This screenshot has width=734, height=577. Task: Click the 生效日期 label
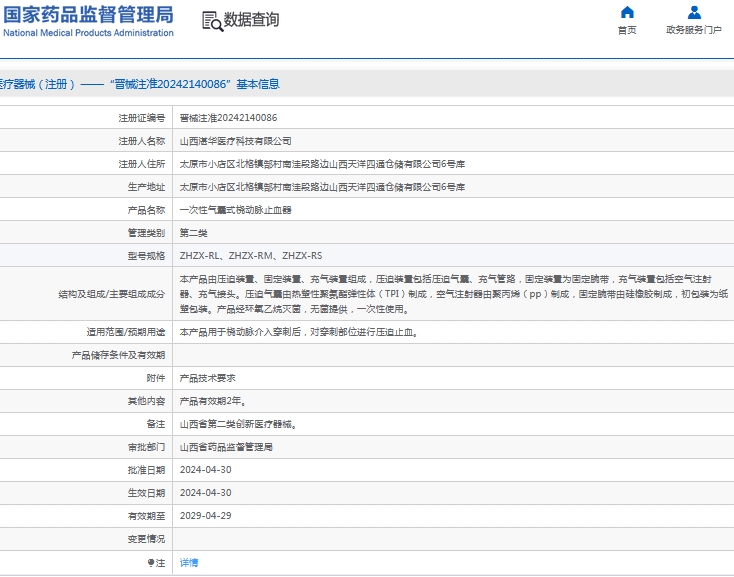[x=147, y=493]
